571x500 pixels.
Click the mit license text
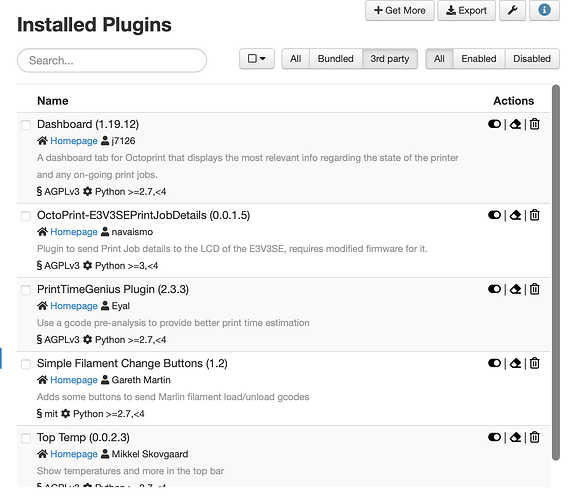(x=51, y=414)
